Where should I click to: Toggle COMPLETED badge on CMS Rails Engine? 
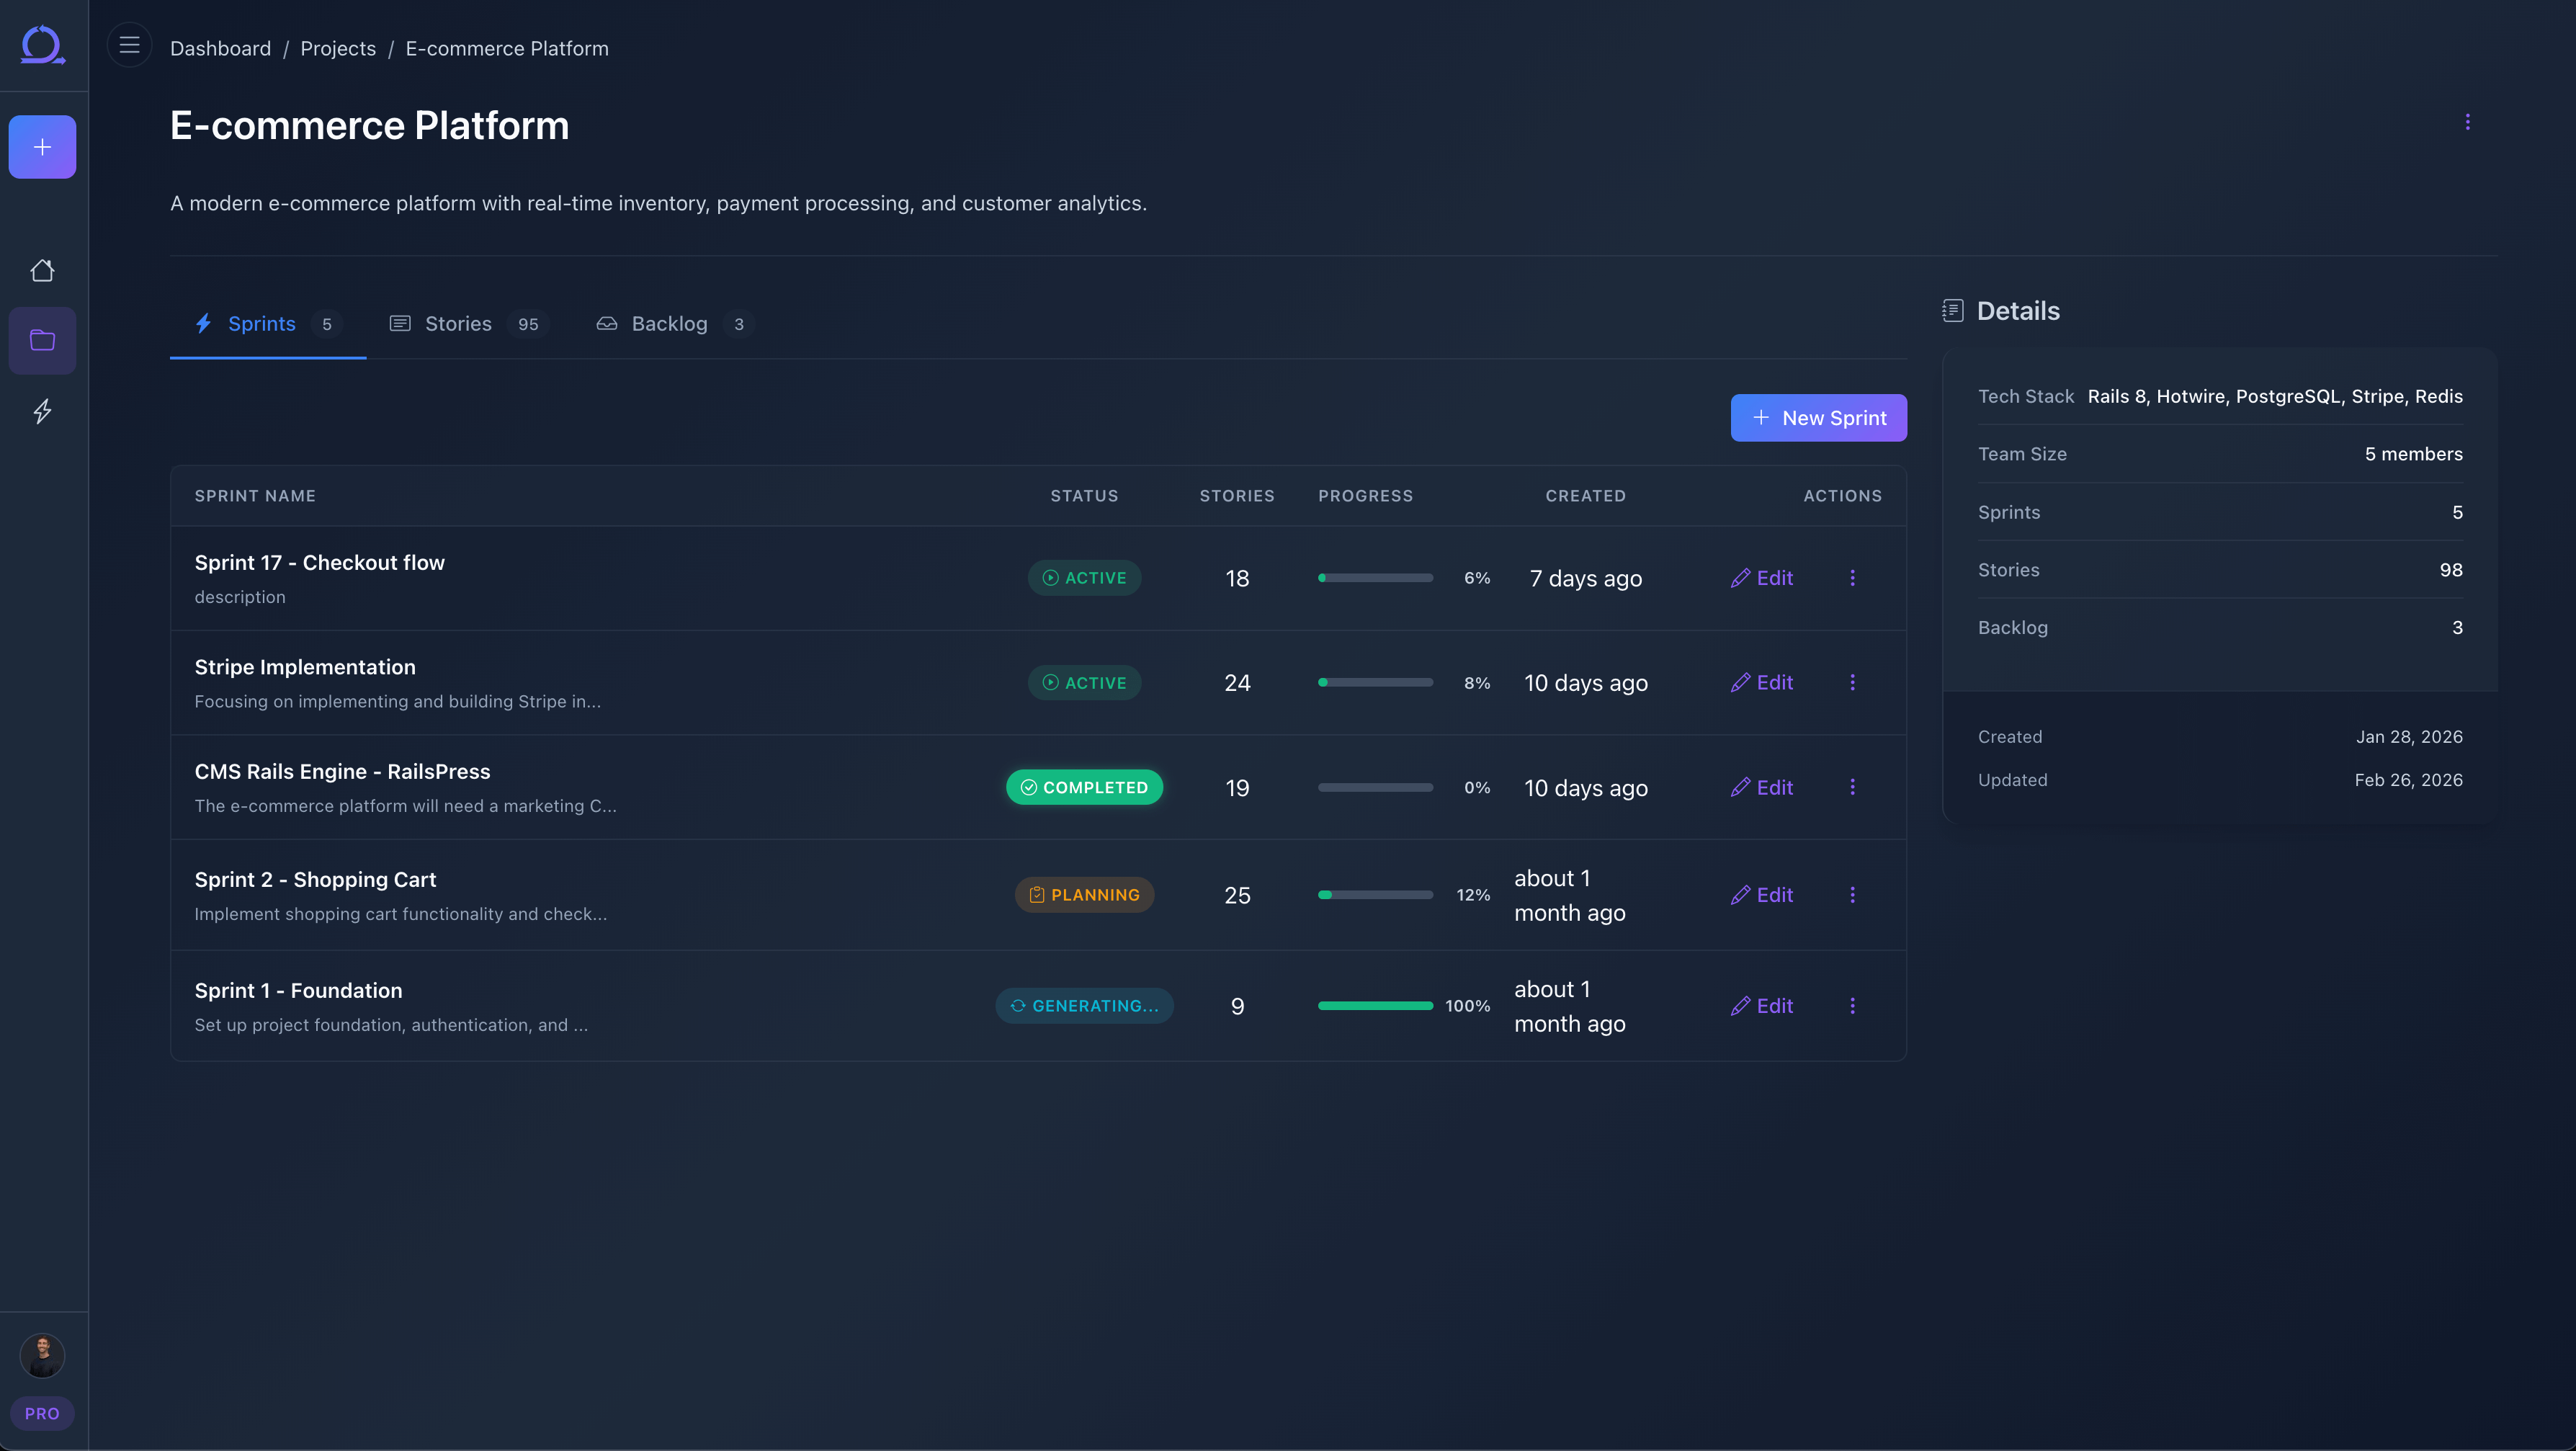[1084, 787]
